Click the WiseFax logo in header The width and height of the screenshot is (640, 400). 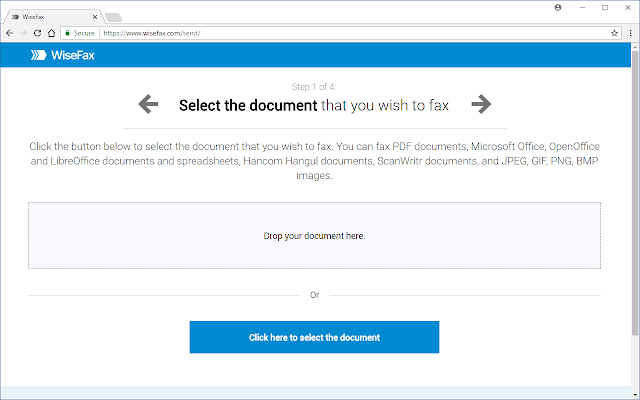39,56
